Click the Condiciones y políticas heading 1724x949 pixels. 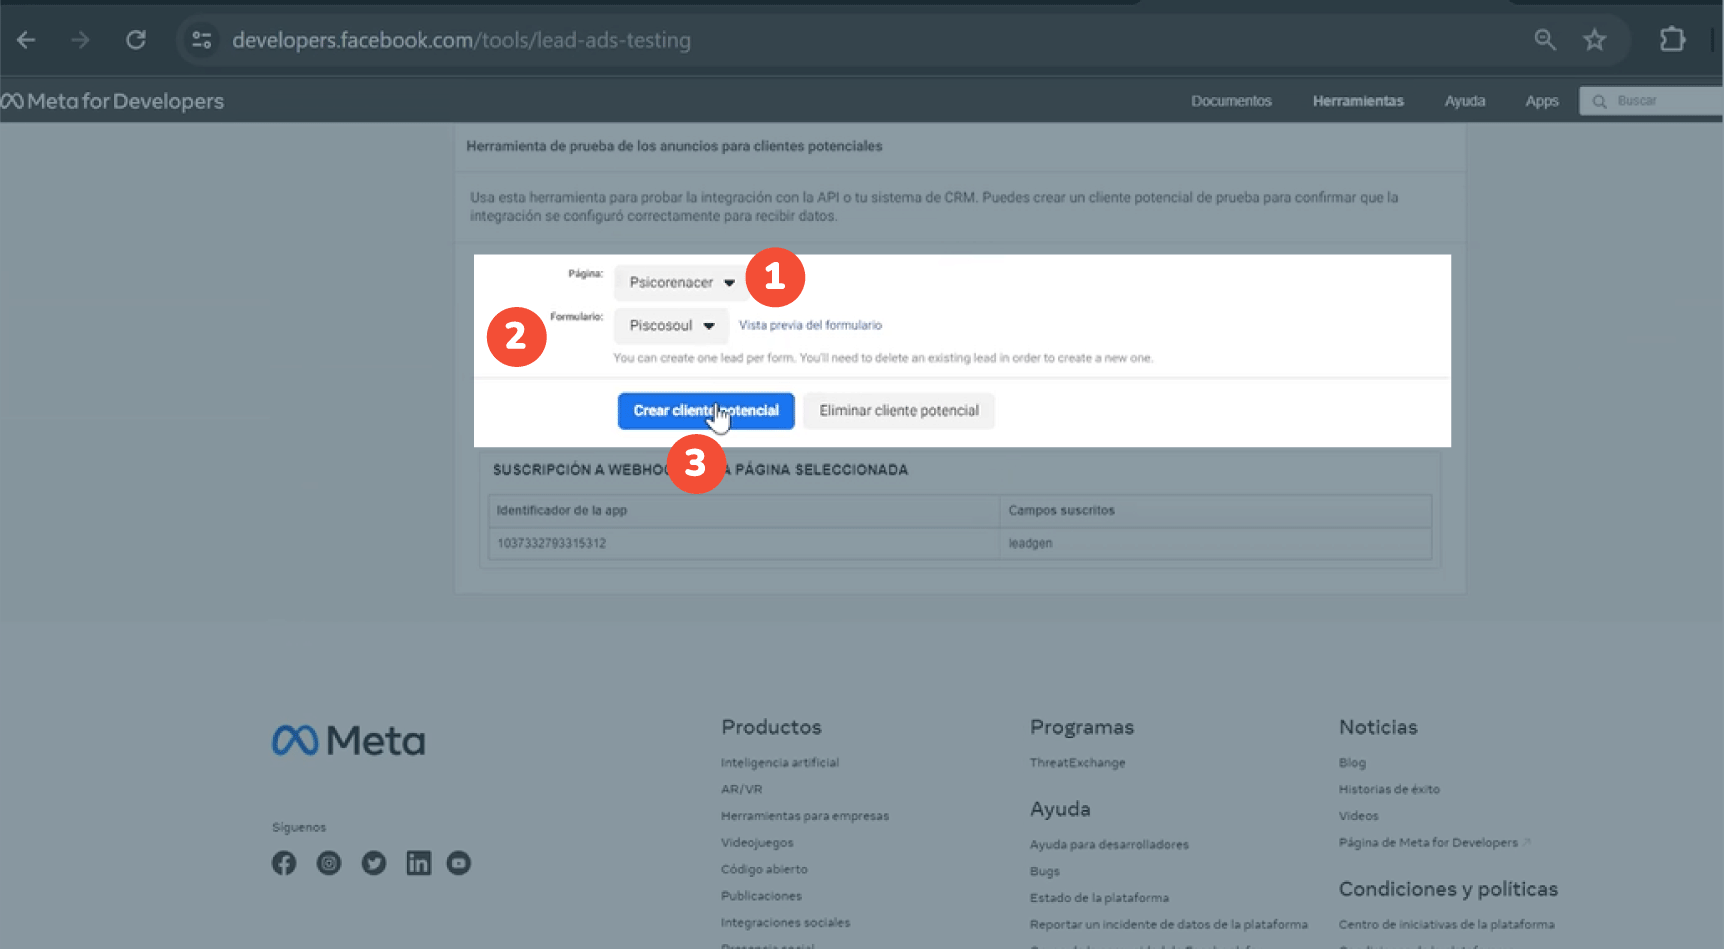(1448, 890)
